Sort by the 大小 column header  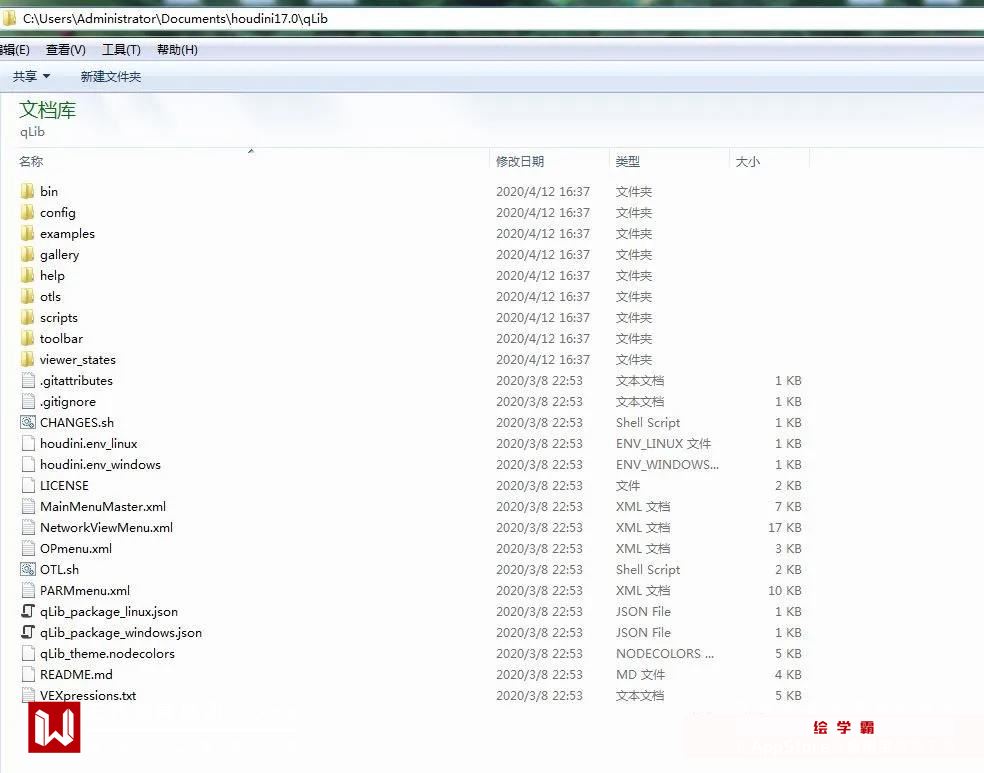click(x=747, y=162)
